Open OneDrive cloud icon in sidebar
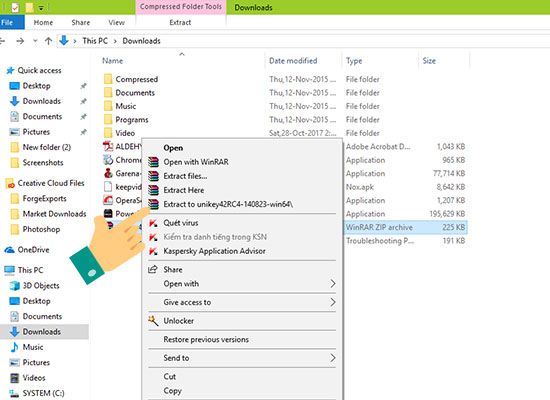The height and width of the screenshot is (400, 550). click(9, 250)
